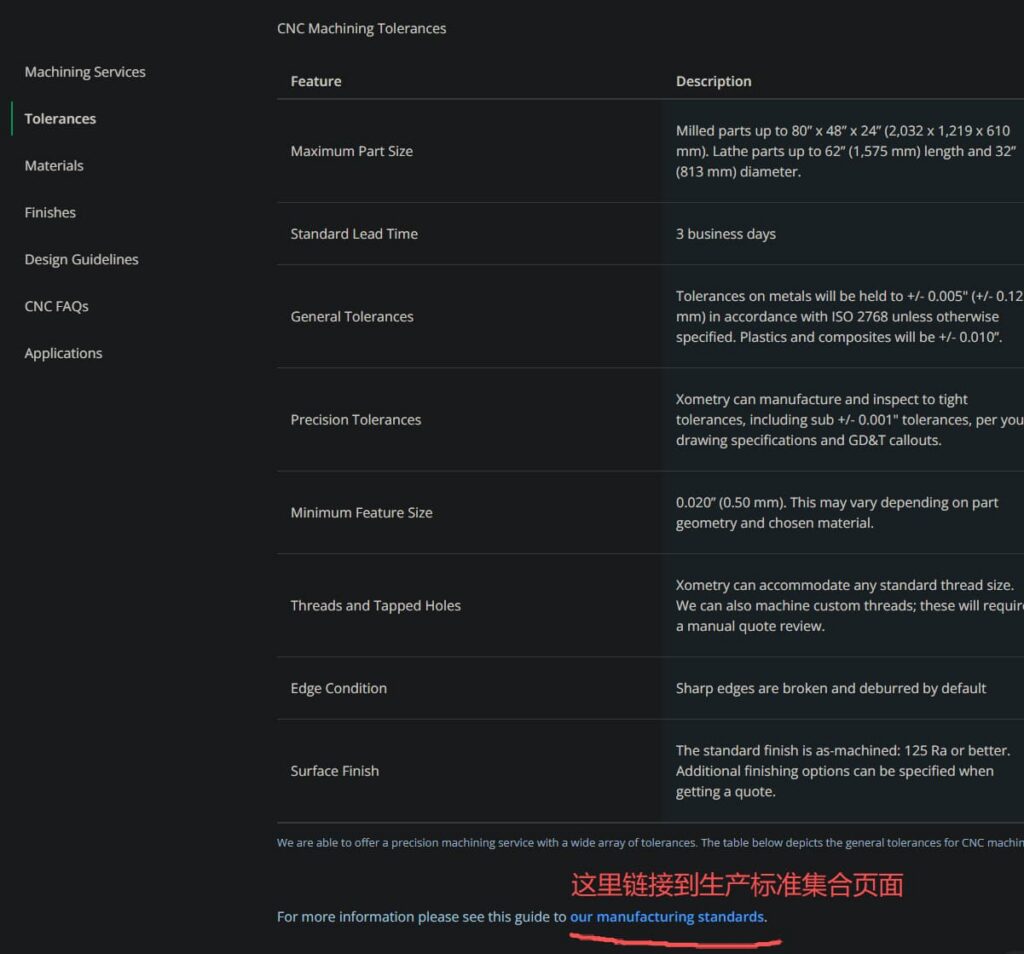This screenshot has width=1024, height=954.
Task: Follow the 'our manufacturing standards' link
Action: tap(667, 917)
